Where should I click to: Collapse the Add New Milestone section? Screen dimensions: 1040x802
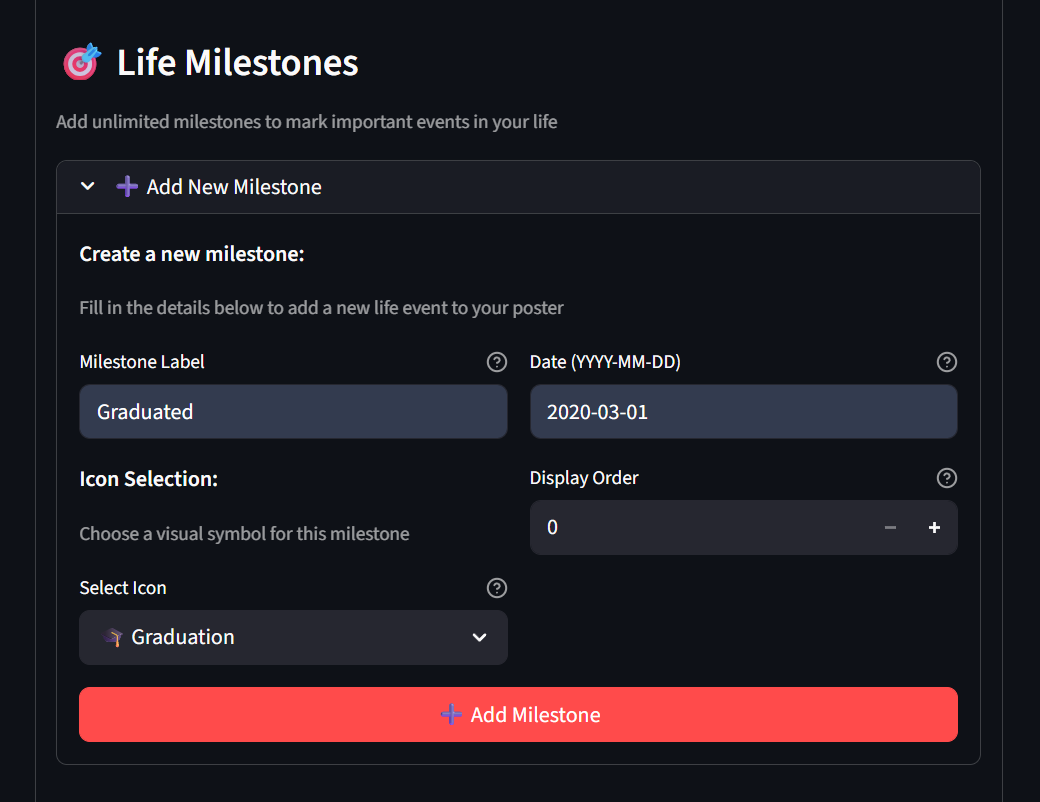(x=87, y=186)
